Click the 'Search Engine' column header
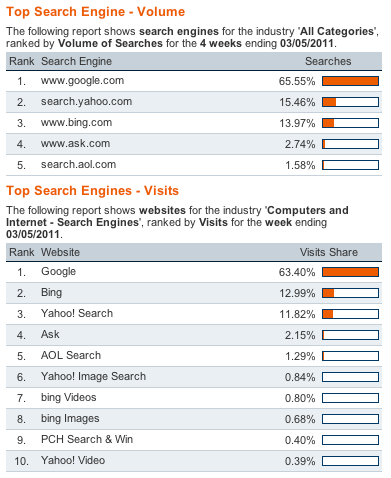This screenshot has width=391, height=478. [76, 61]
